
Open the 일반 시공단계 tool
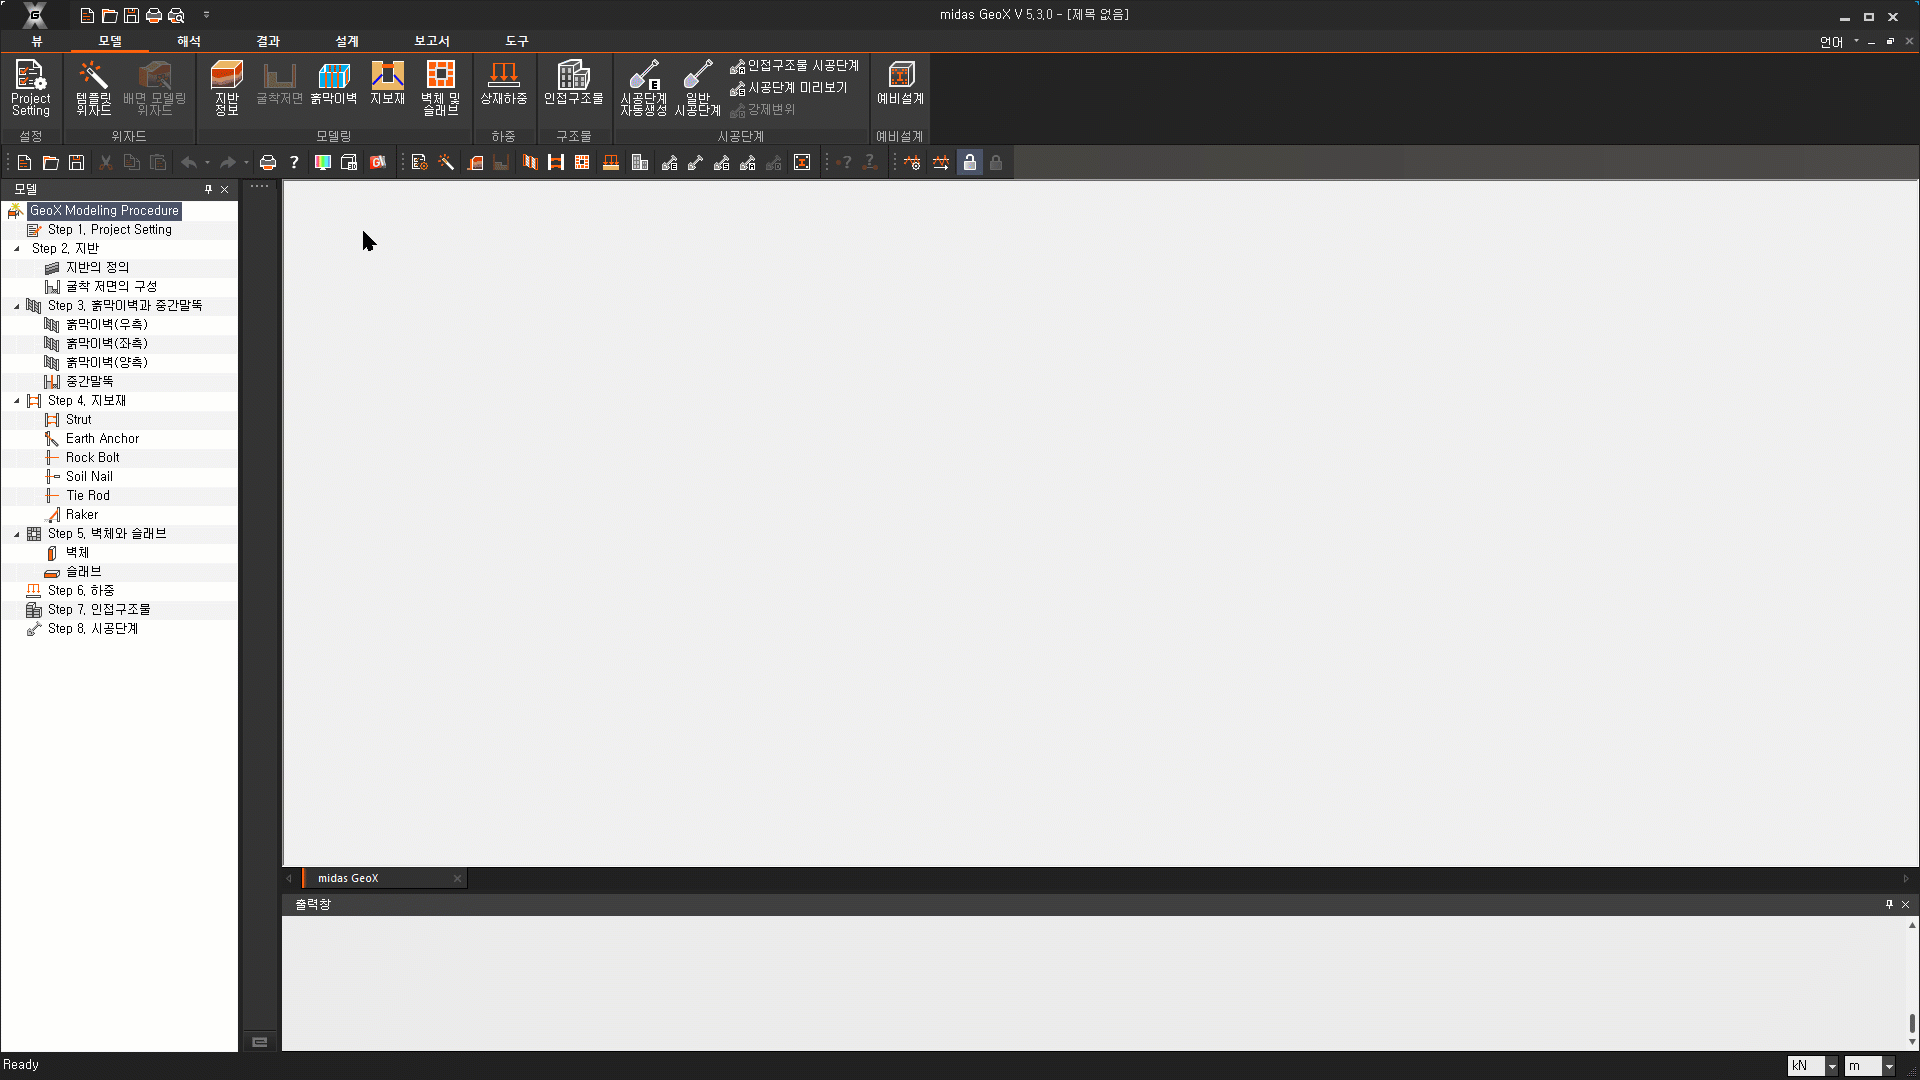pos(697,88)
